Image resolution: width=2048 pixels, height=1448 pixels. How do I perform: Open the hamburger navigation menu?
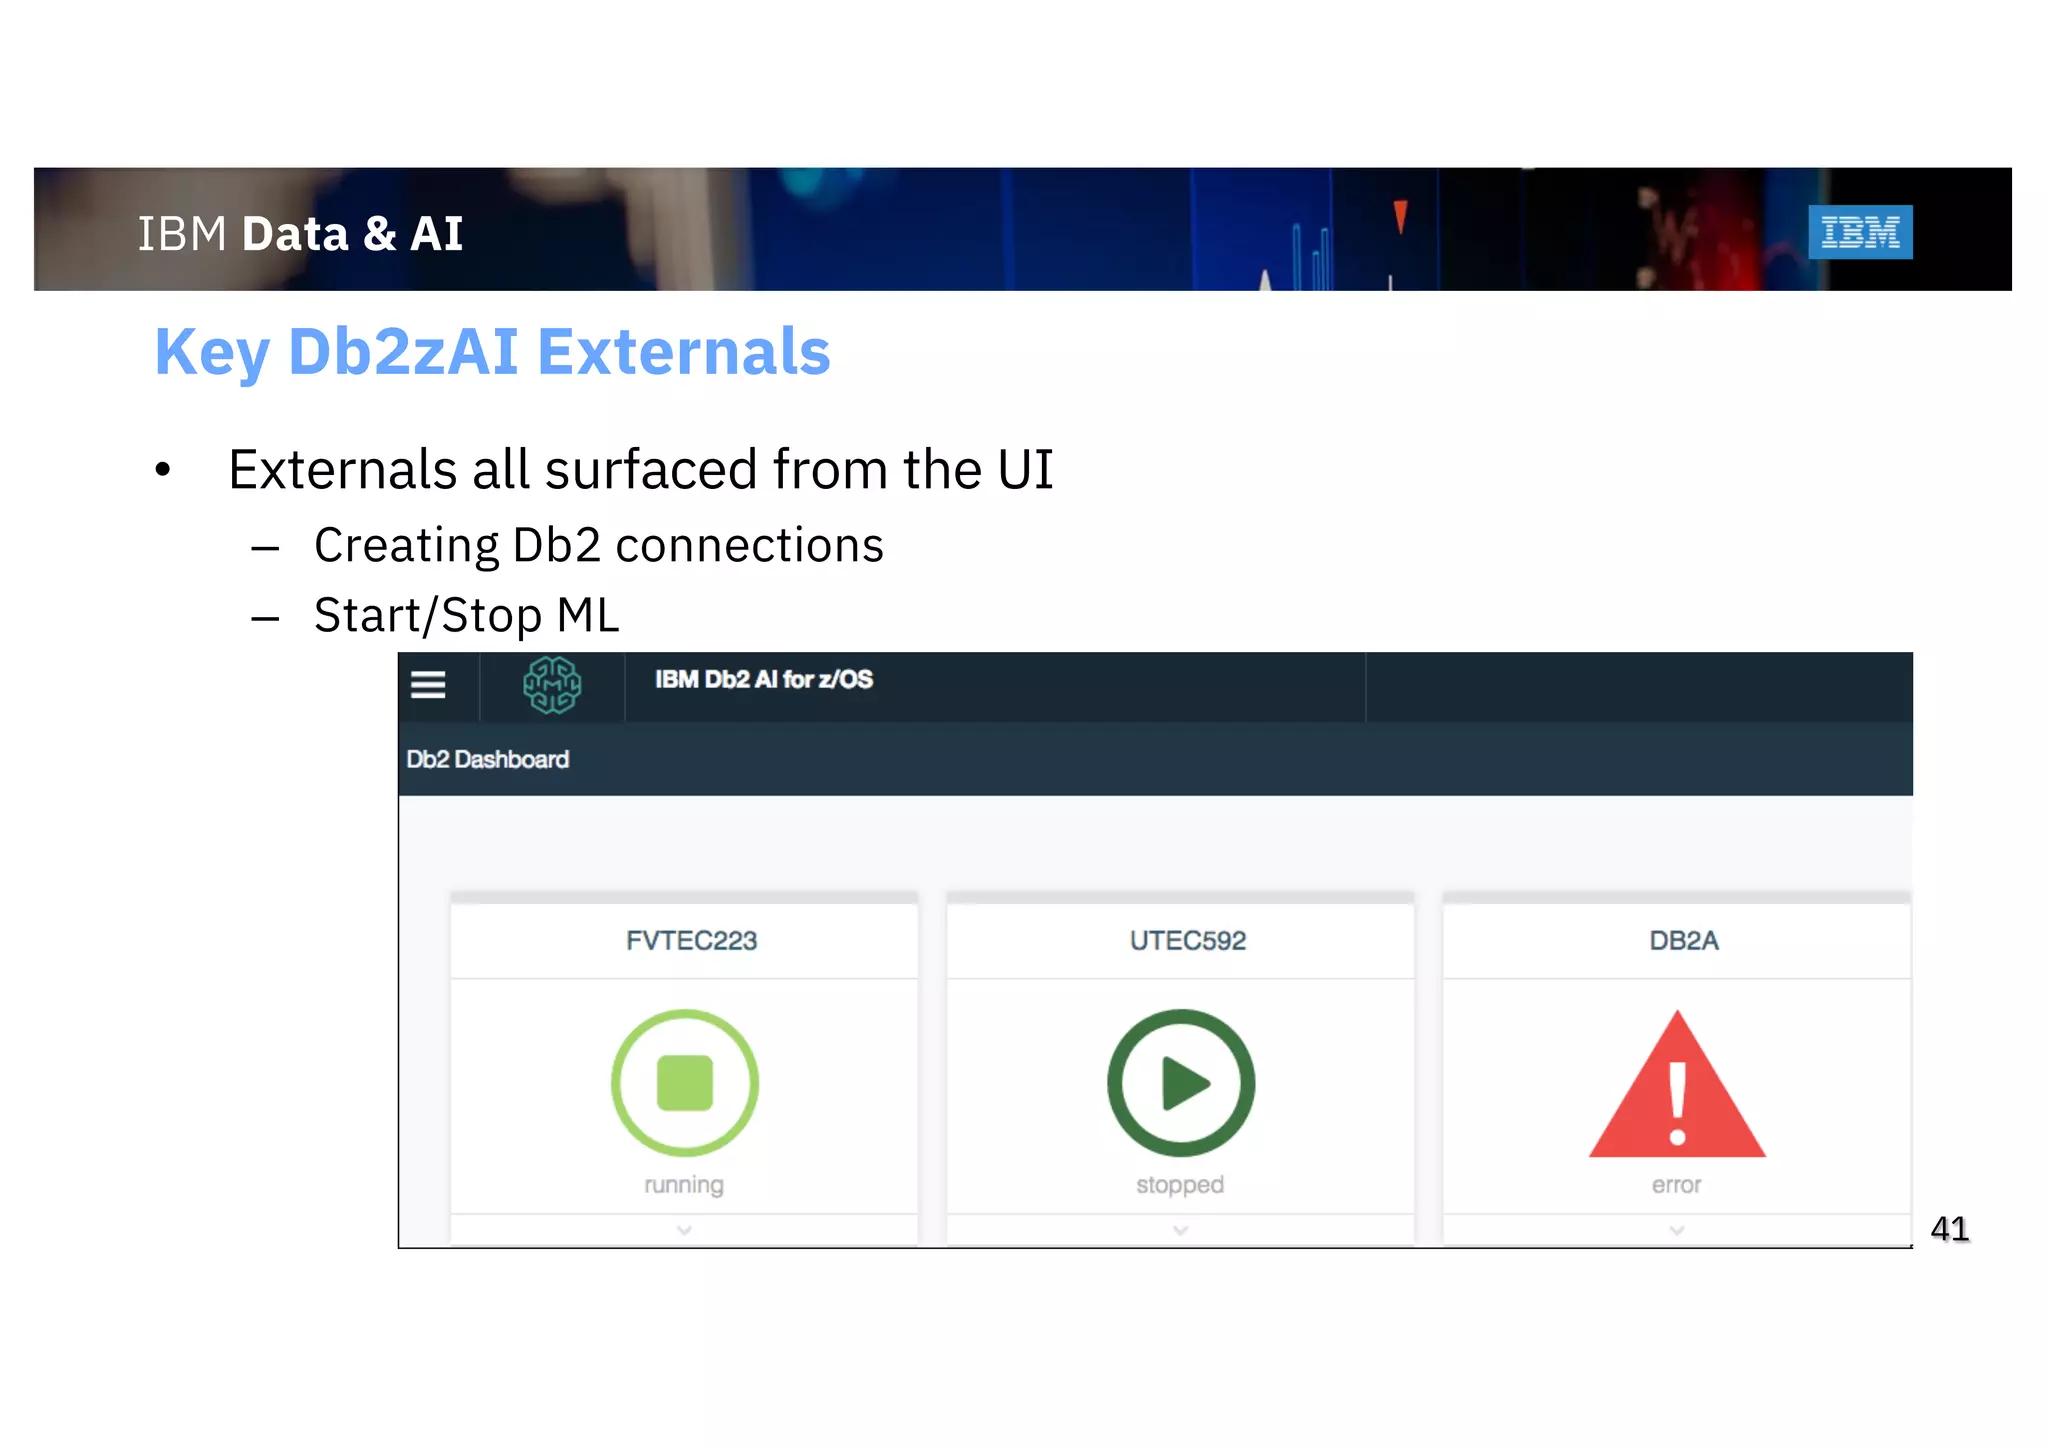pos(428,685)
